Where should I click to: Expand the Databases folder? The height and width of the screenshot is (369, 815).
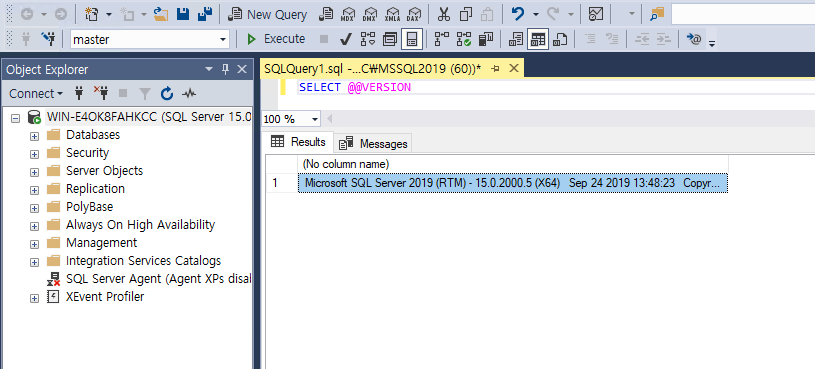[34, 136]
